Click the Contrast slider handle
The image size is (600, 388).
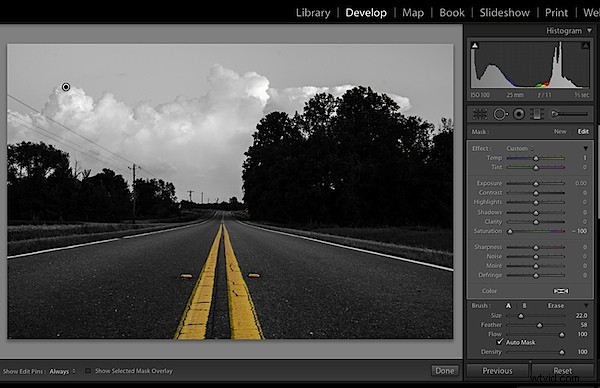536,193
